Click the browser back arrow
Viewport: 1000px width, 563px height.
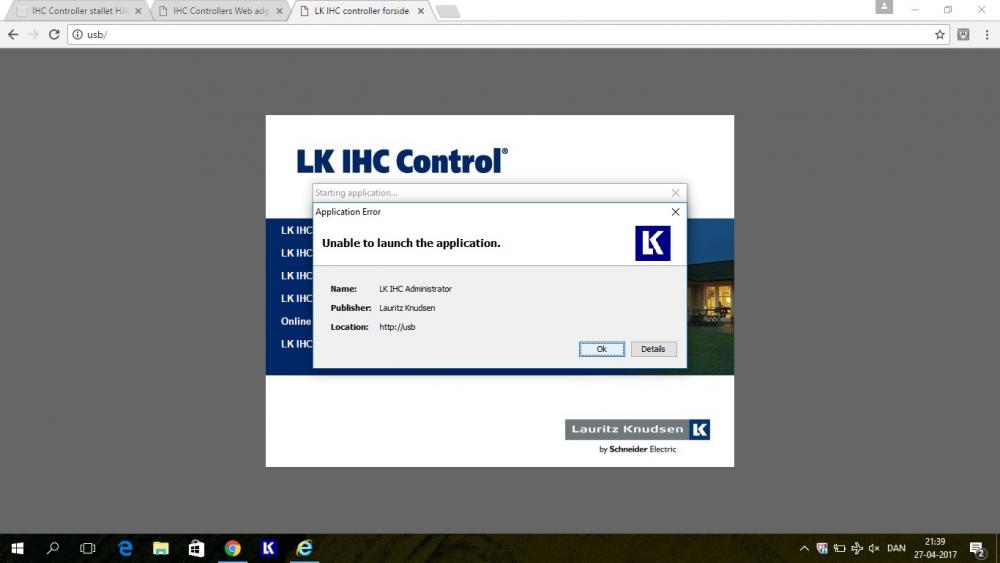13,34
